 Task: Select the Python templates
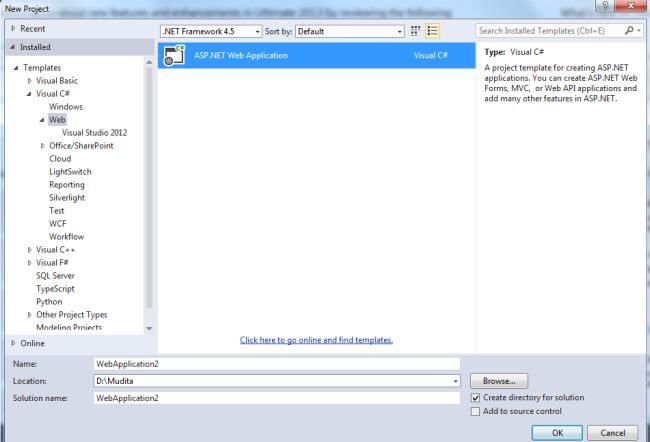click(x=49, y=302)
